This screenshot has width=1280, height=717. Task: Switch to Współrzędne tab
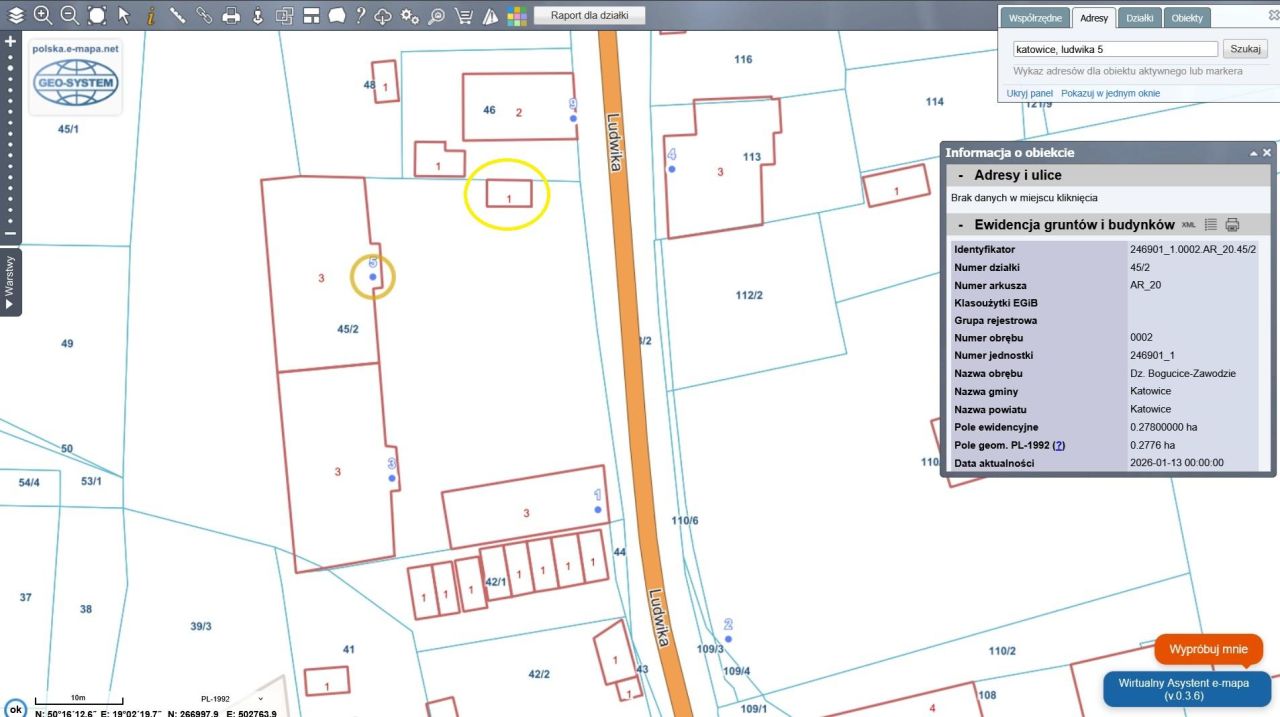pos(1035,18)
